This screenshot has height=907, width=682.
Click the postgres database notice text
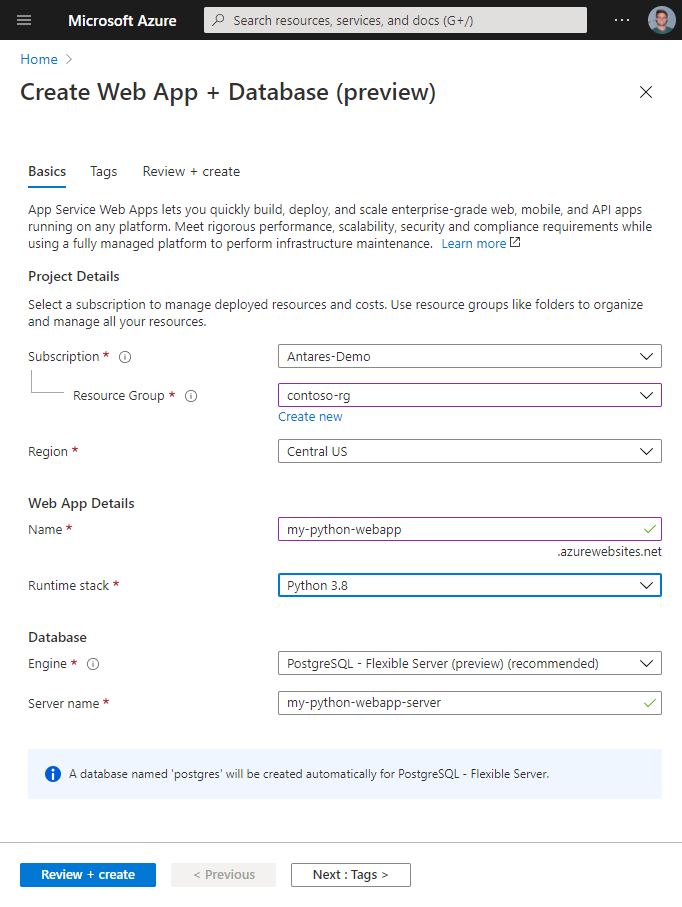309,774
